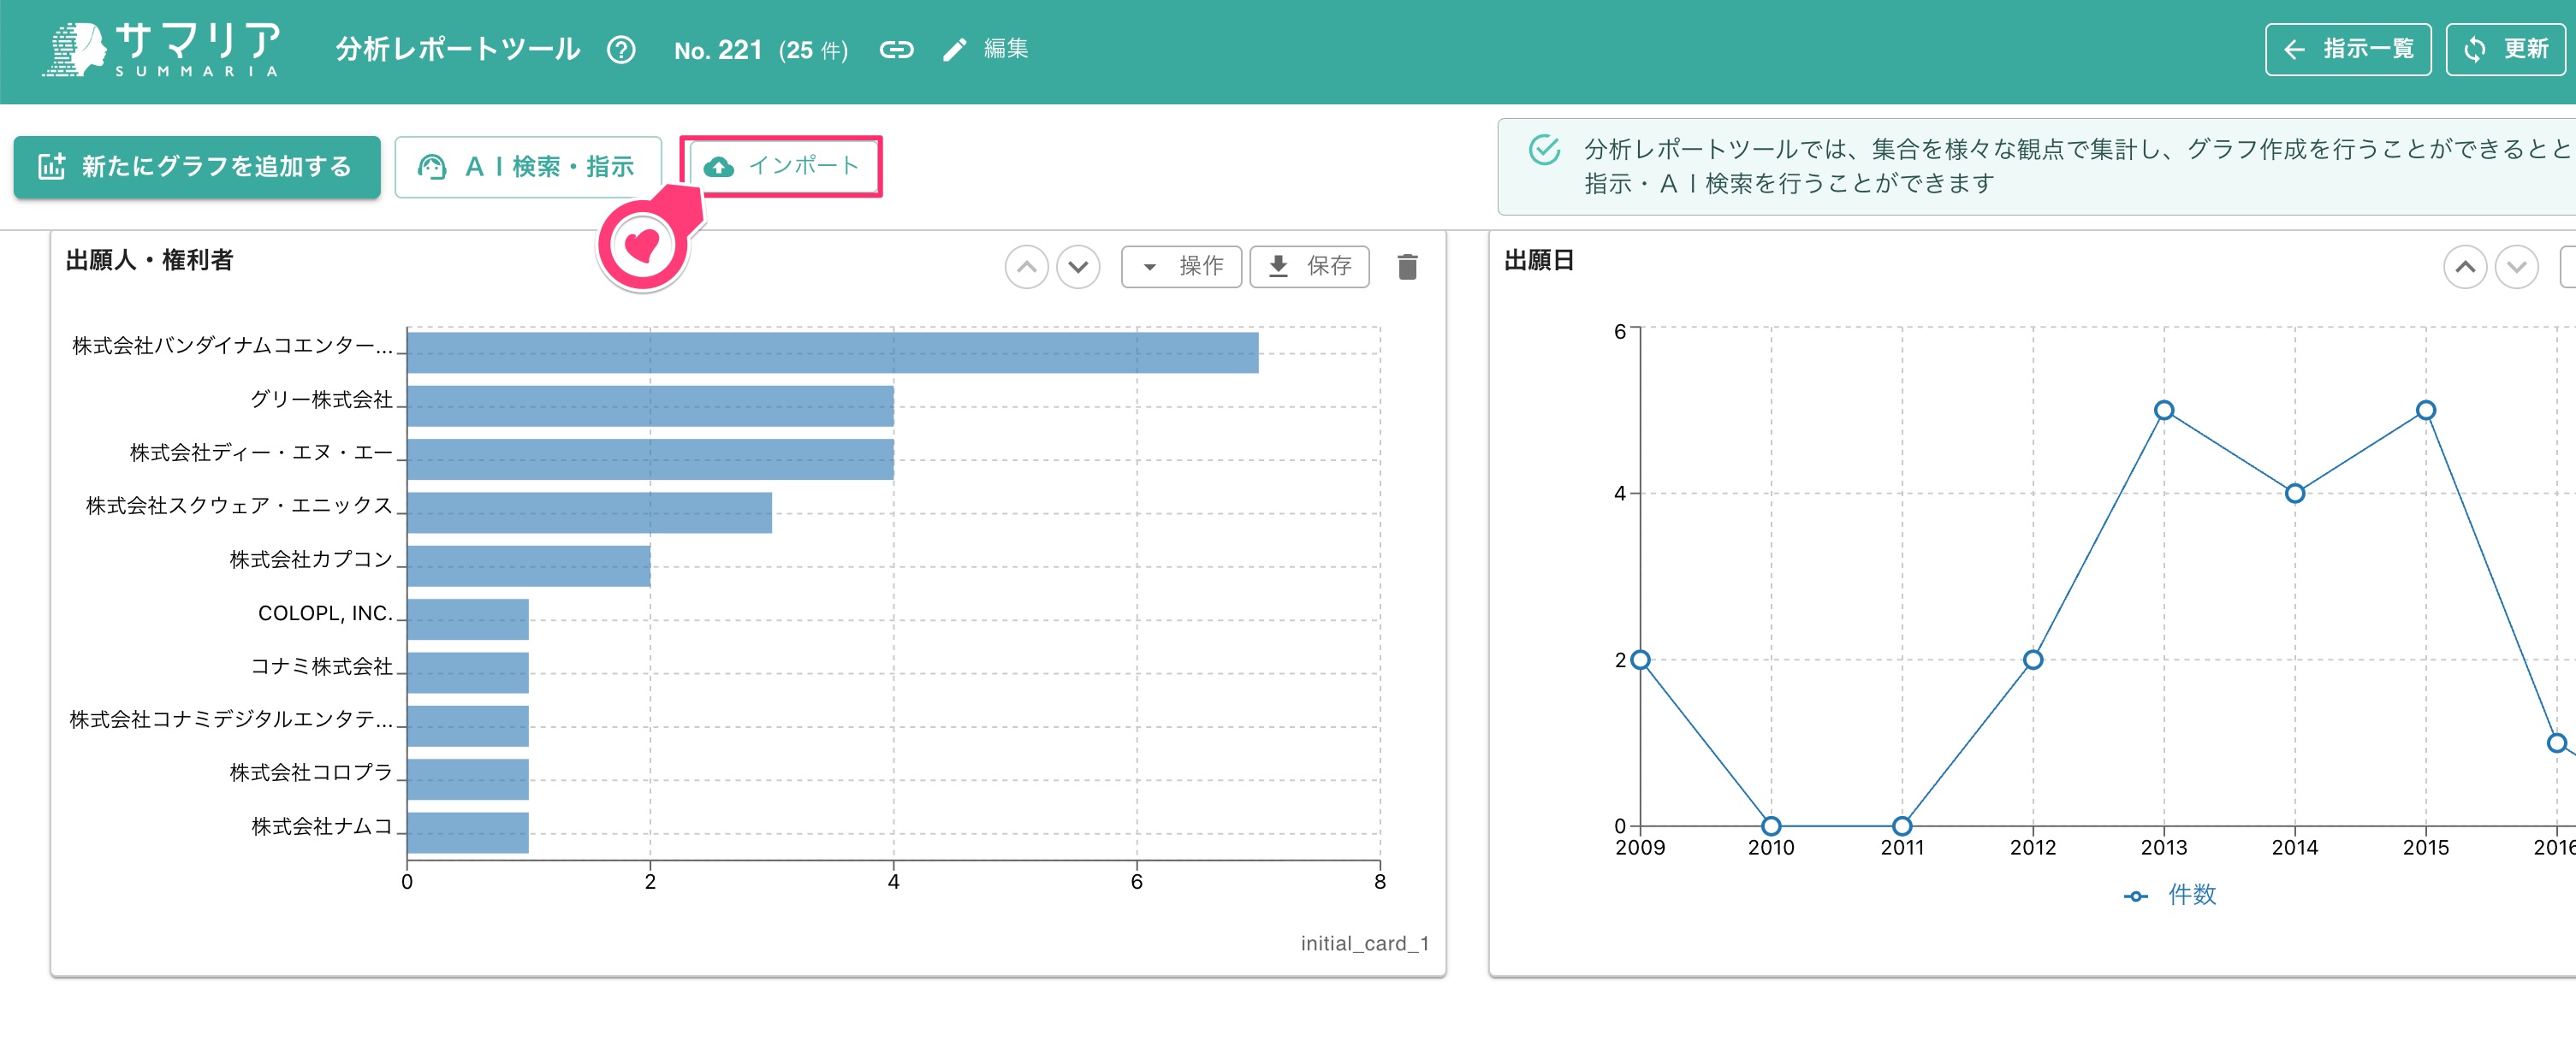Click the 2010 data point on the line chart

[x=1771, y=826]
